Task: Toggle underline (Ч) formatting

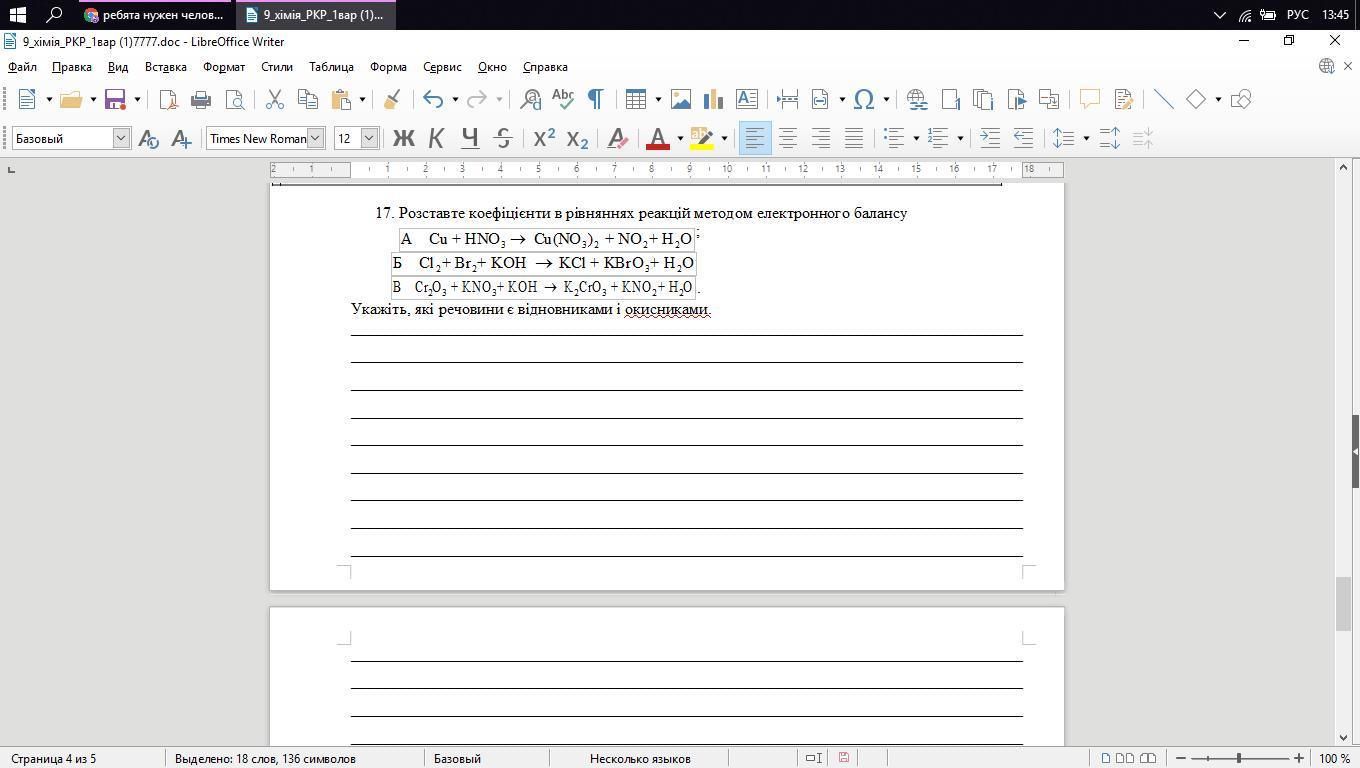Action: (470, 138)
